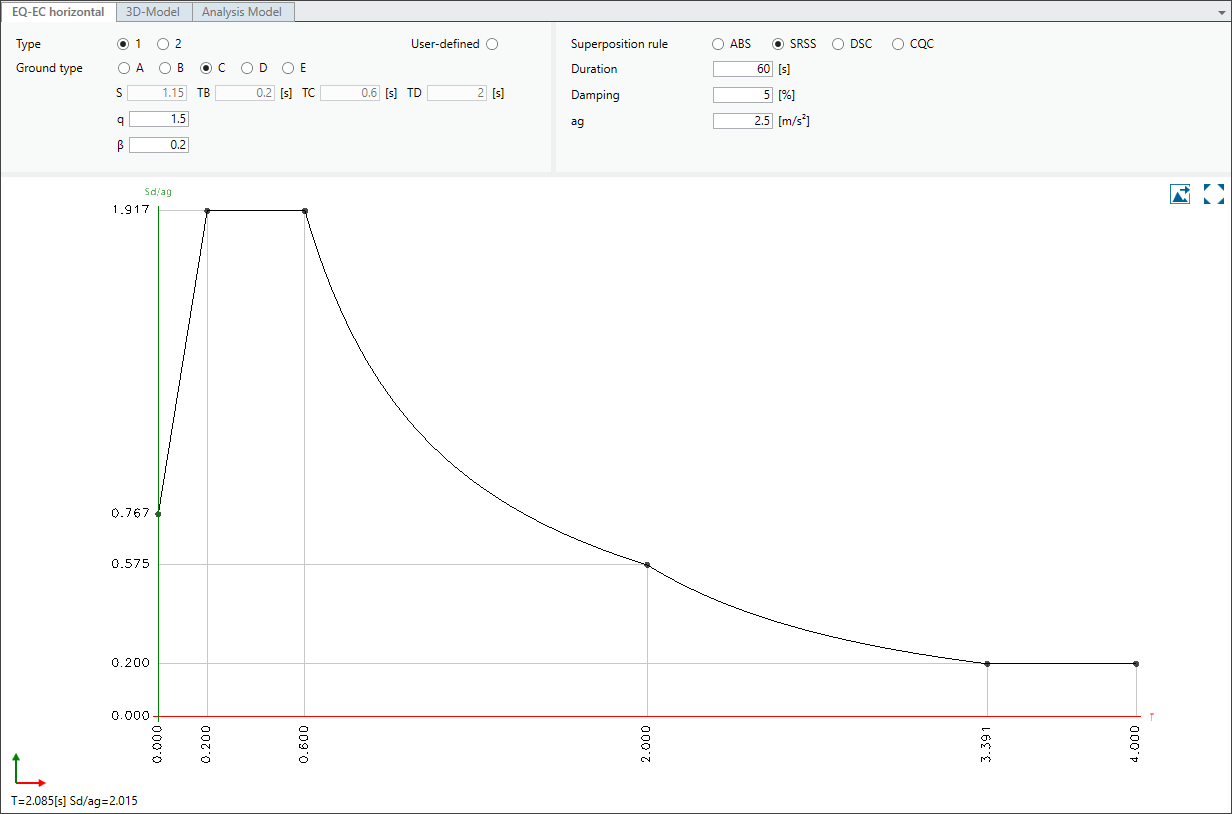Choose ground type A
Screen dimensions: 1232x814
124,68
